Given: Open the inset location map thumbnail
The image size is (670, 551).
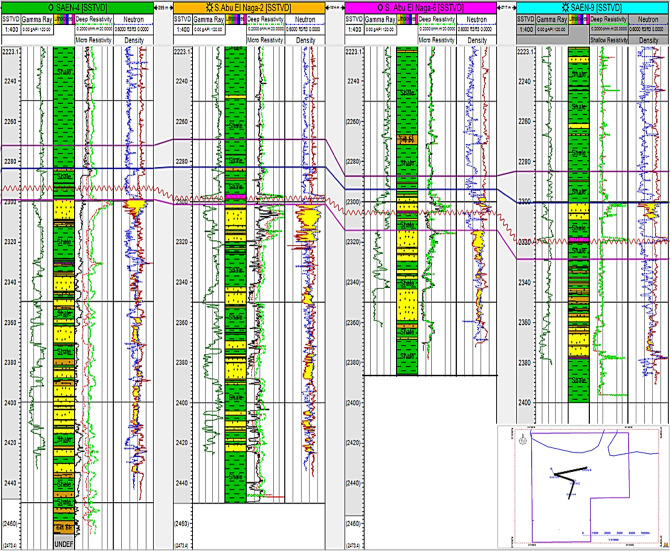Looking at the screenshot, I should 581,483.
